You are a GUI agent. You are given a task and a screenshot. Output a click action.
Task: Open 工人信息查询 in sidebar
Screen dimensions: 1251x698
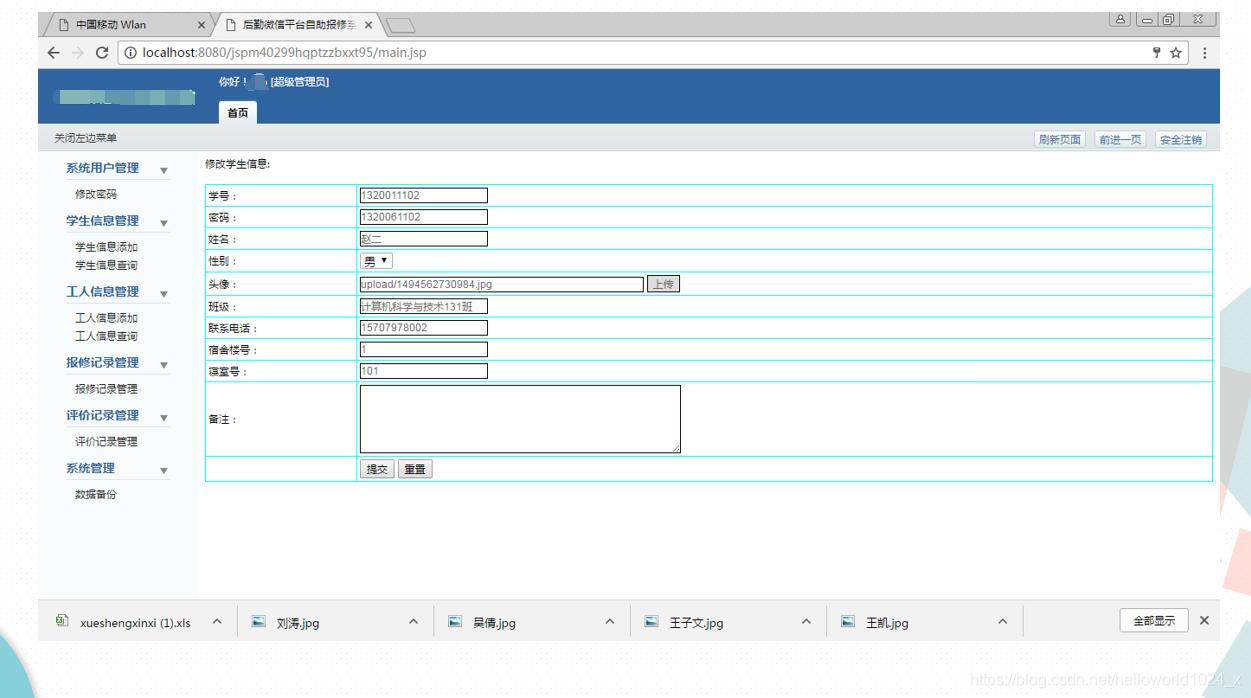[106, 336]
